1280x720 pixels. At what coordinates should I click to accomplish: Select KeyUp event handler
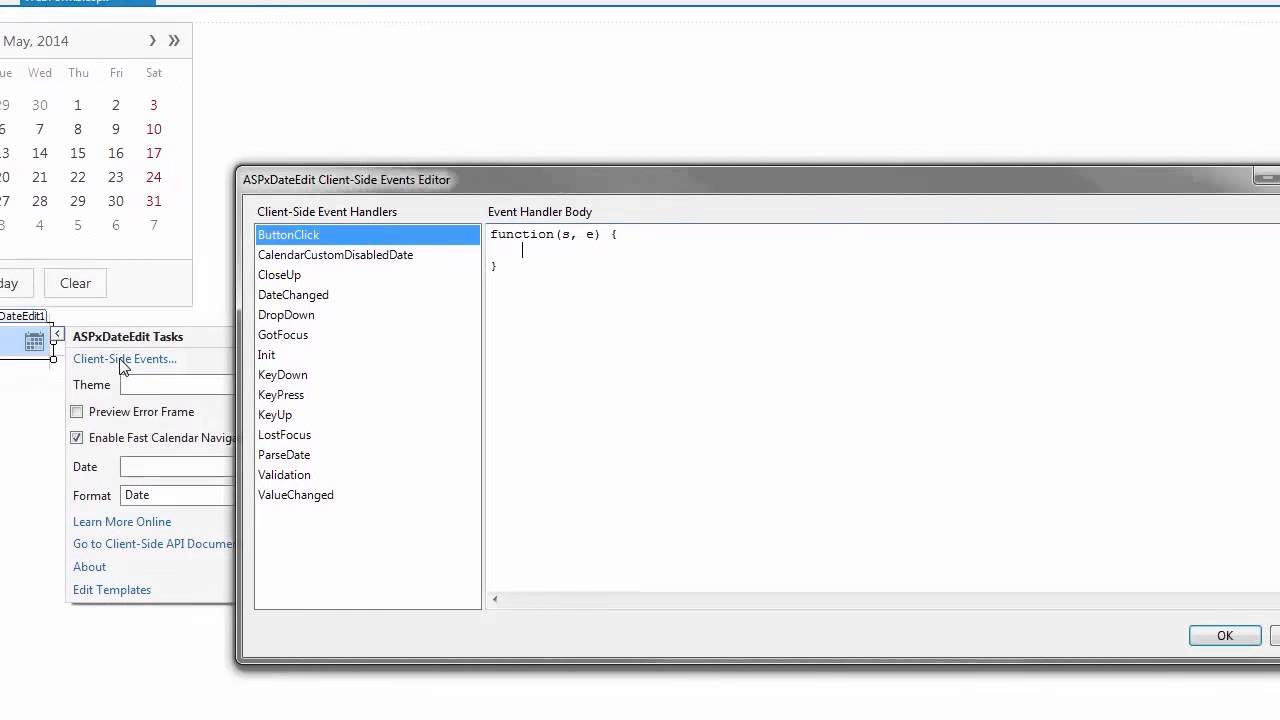pos(367,415)
